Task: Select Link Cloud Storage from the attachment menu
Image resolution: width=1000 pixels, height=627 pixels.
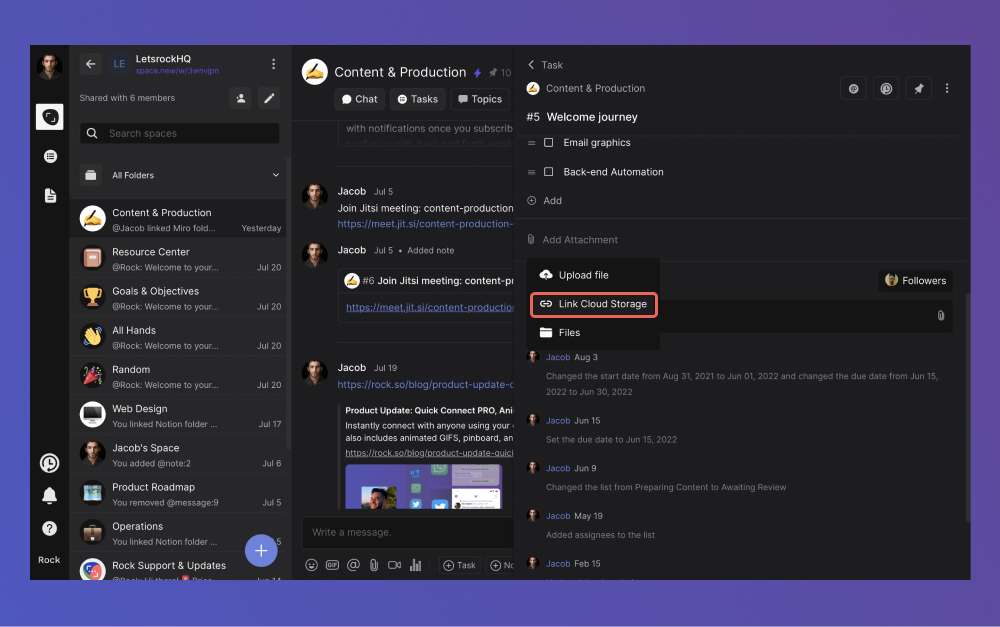Action: [x=593, y=304]
